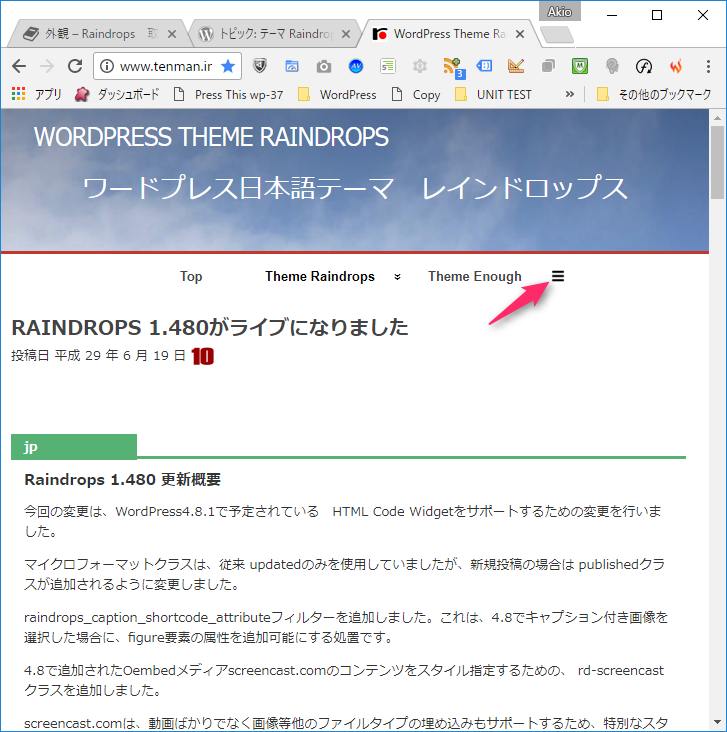Image resolution: width=727 pixels, height=732 pixels.
Task: Close the WordPress Theme Raindrops tab
Action: pyautogui.click(x=520, y=34)
